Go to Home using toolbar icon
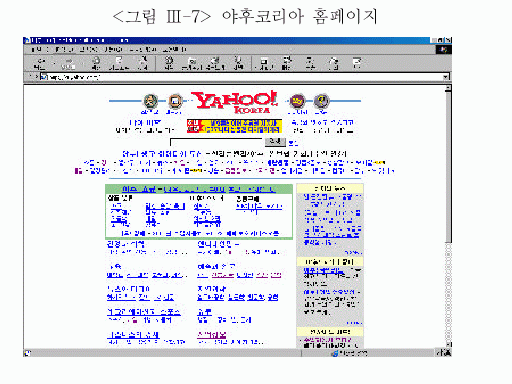512x384 pixels. pos(143,63)
